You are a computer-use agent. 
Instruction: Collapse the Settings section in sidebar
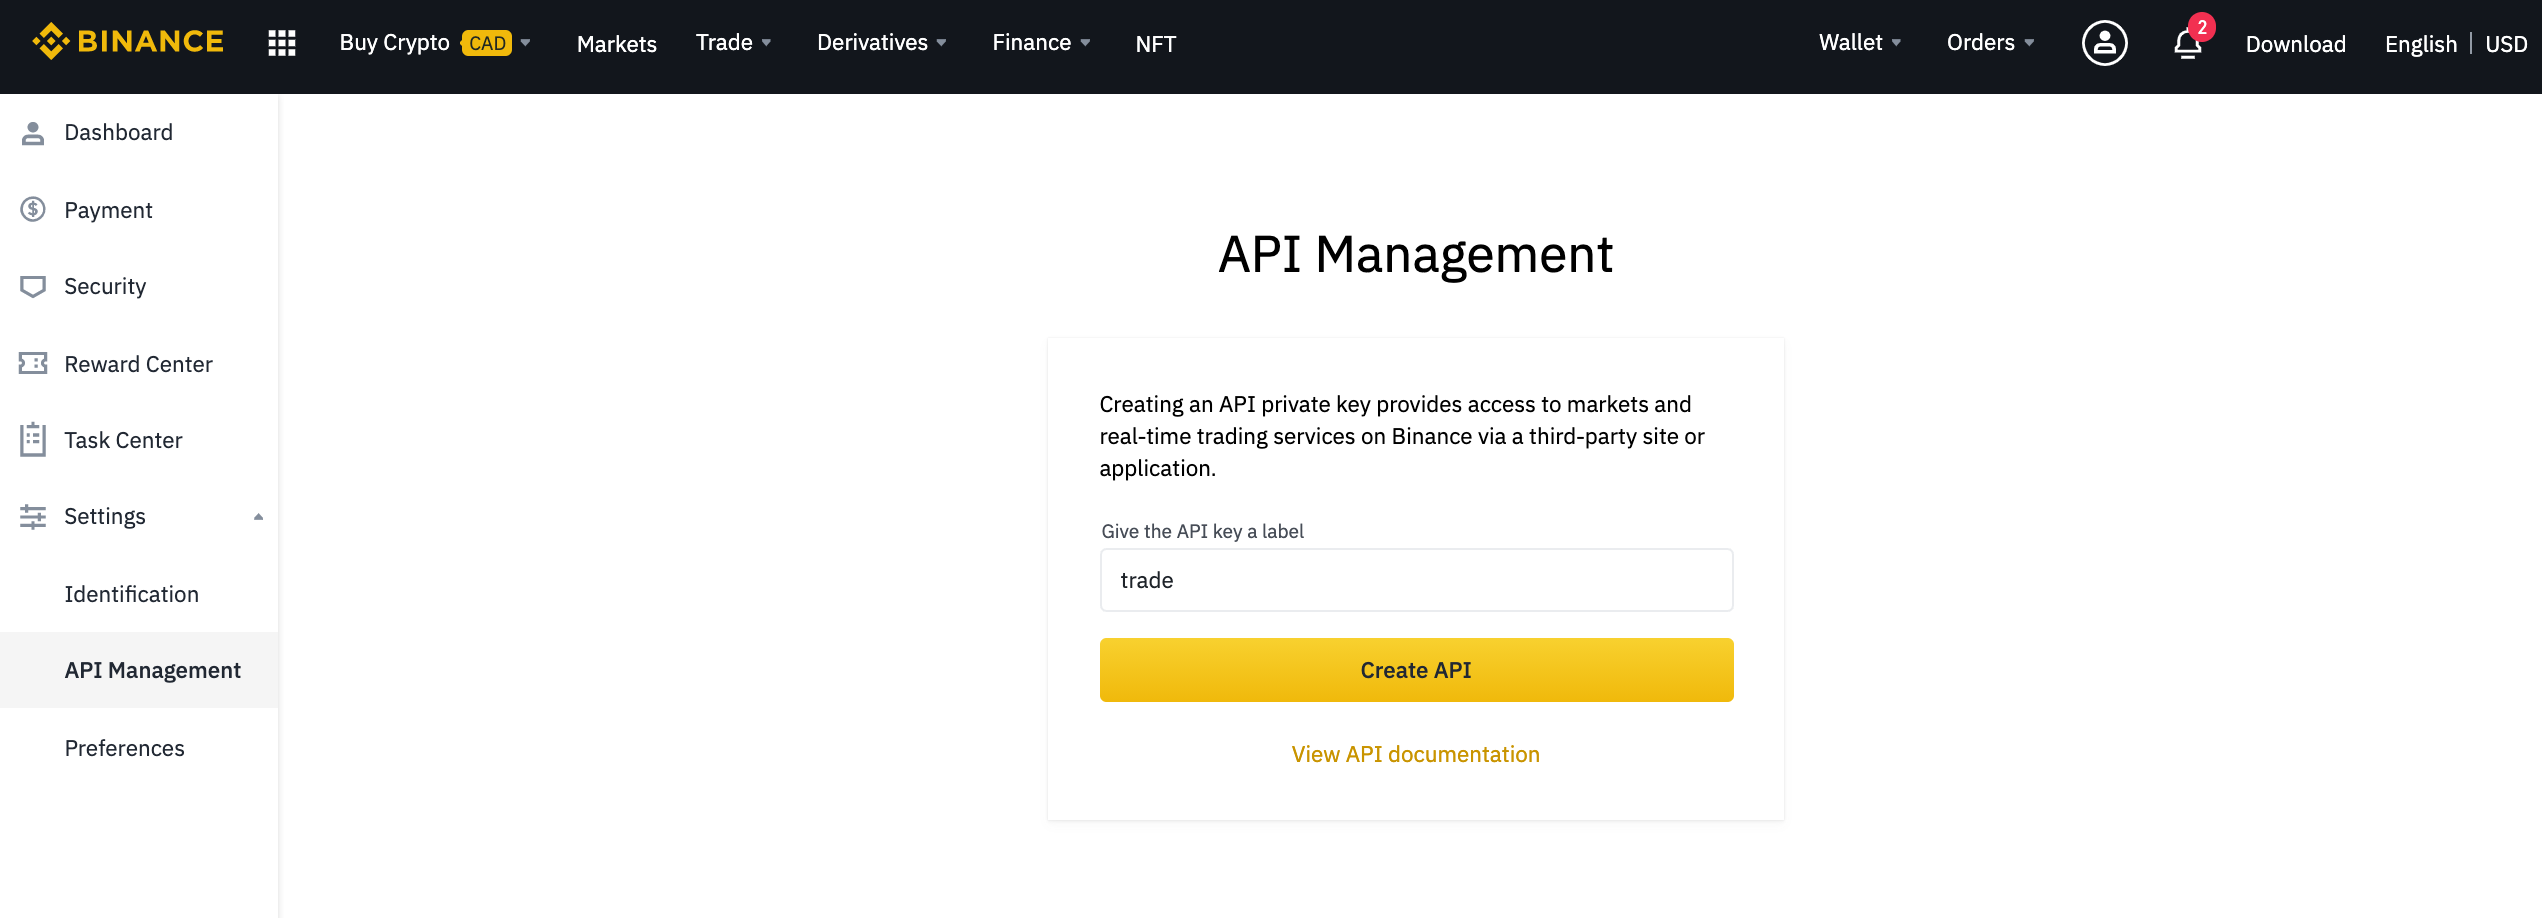pyautogui.click(x=258, y=517)
